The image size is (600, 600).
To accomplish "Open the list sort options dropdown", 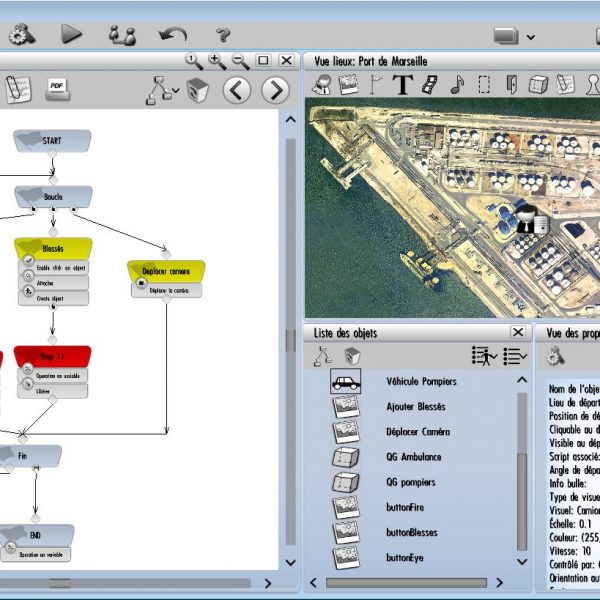I will (x=515, y=356).
